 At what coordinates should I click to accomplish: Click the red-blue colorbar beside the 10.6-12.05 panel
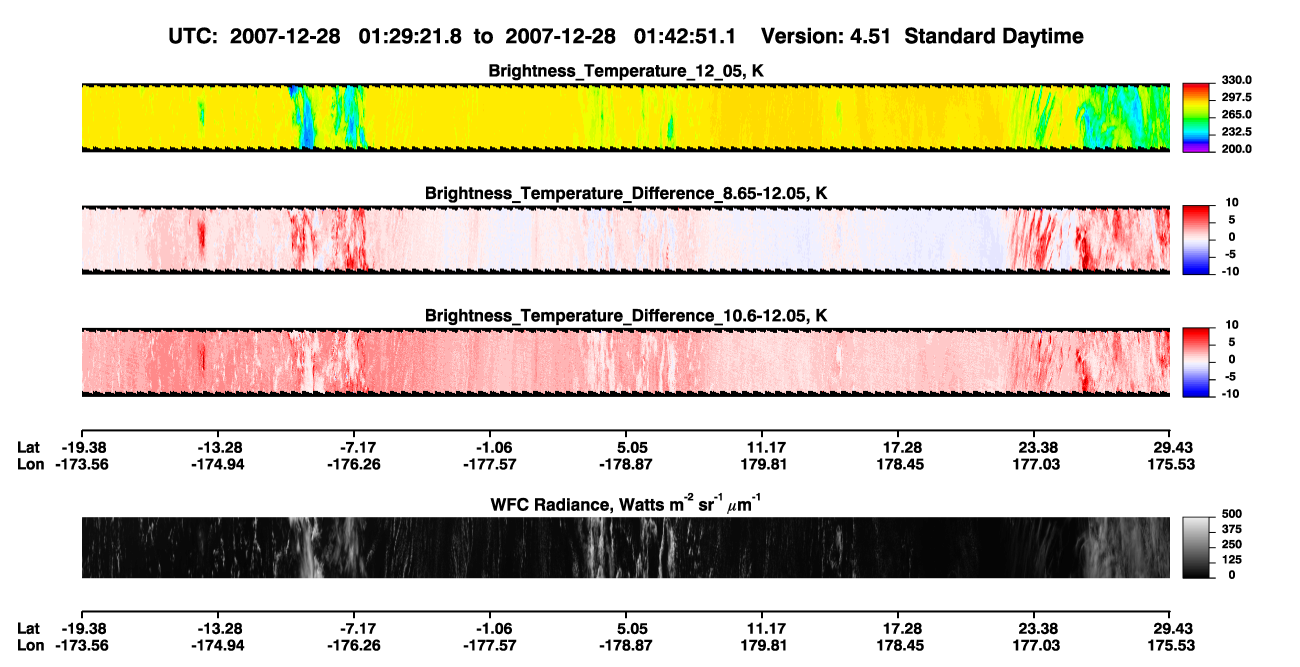click(x=1196, y=361)
